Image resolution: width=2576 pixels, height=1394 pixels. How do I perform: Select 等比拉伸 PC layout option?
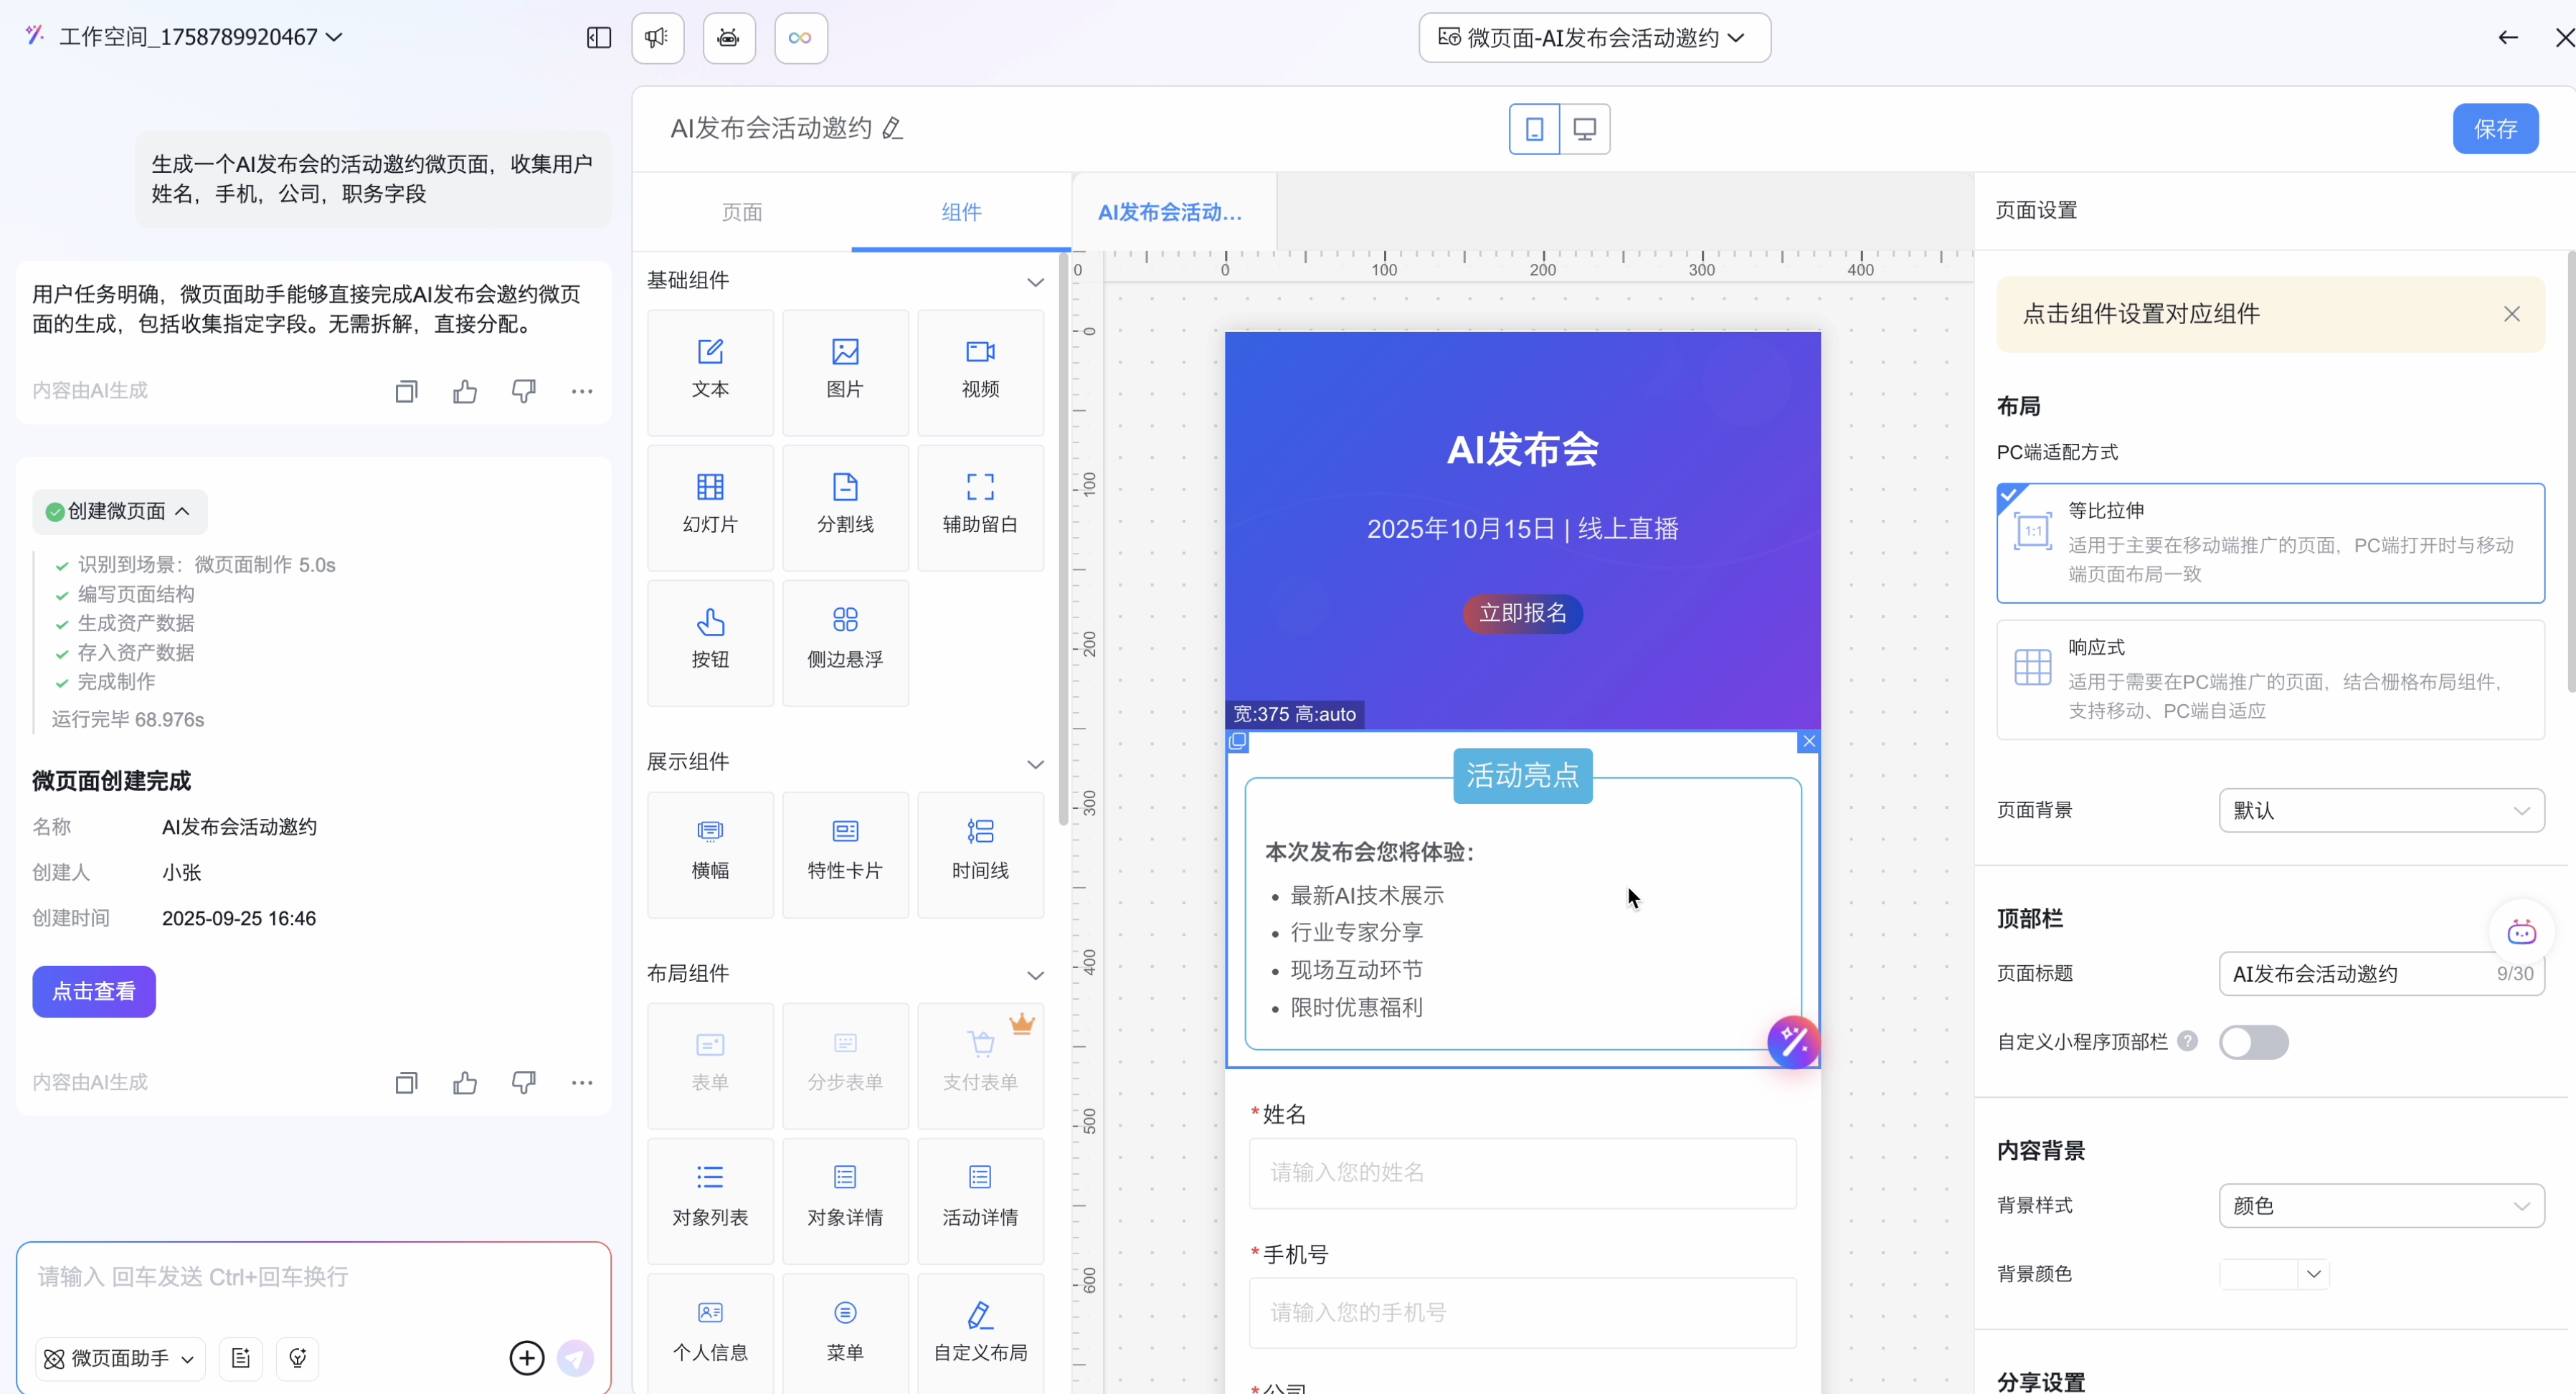coord(2270,542)
